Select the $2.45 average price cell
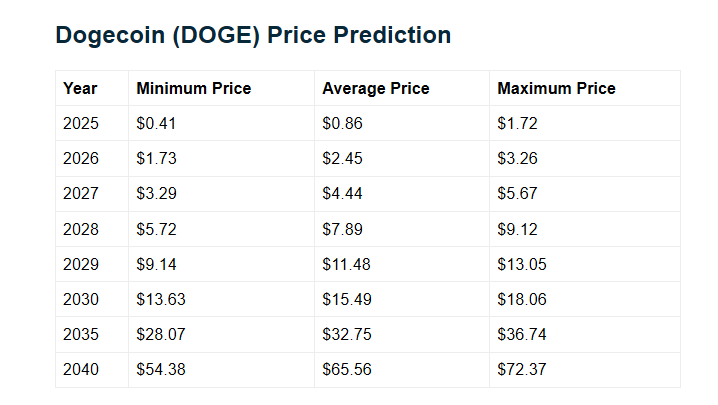The height and width of the screenshot is (405, 718). click(x=342, y=159)
